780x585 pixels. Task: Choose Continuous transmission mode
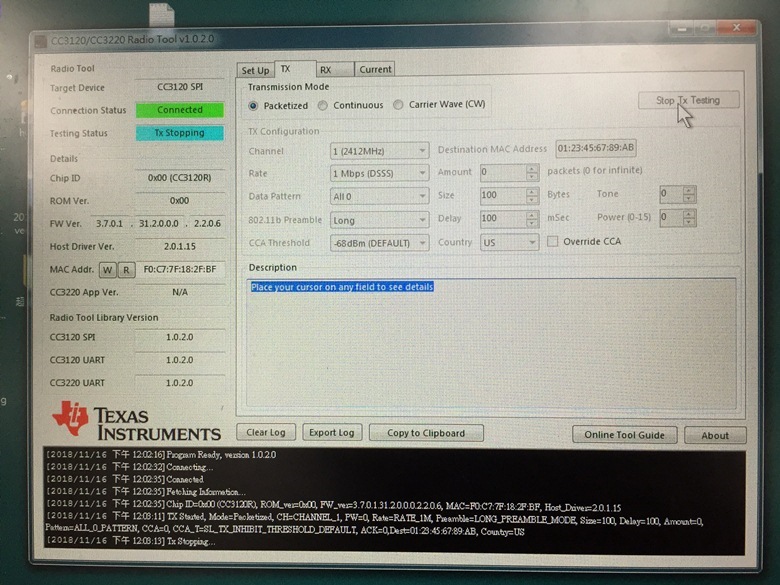[351, 105]
